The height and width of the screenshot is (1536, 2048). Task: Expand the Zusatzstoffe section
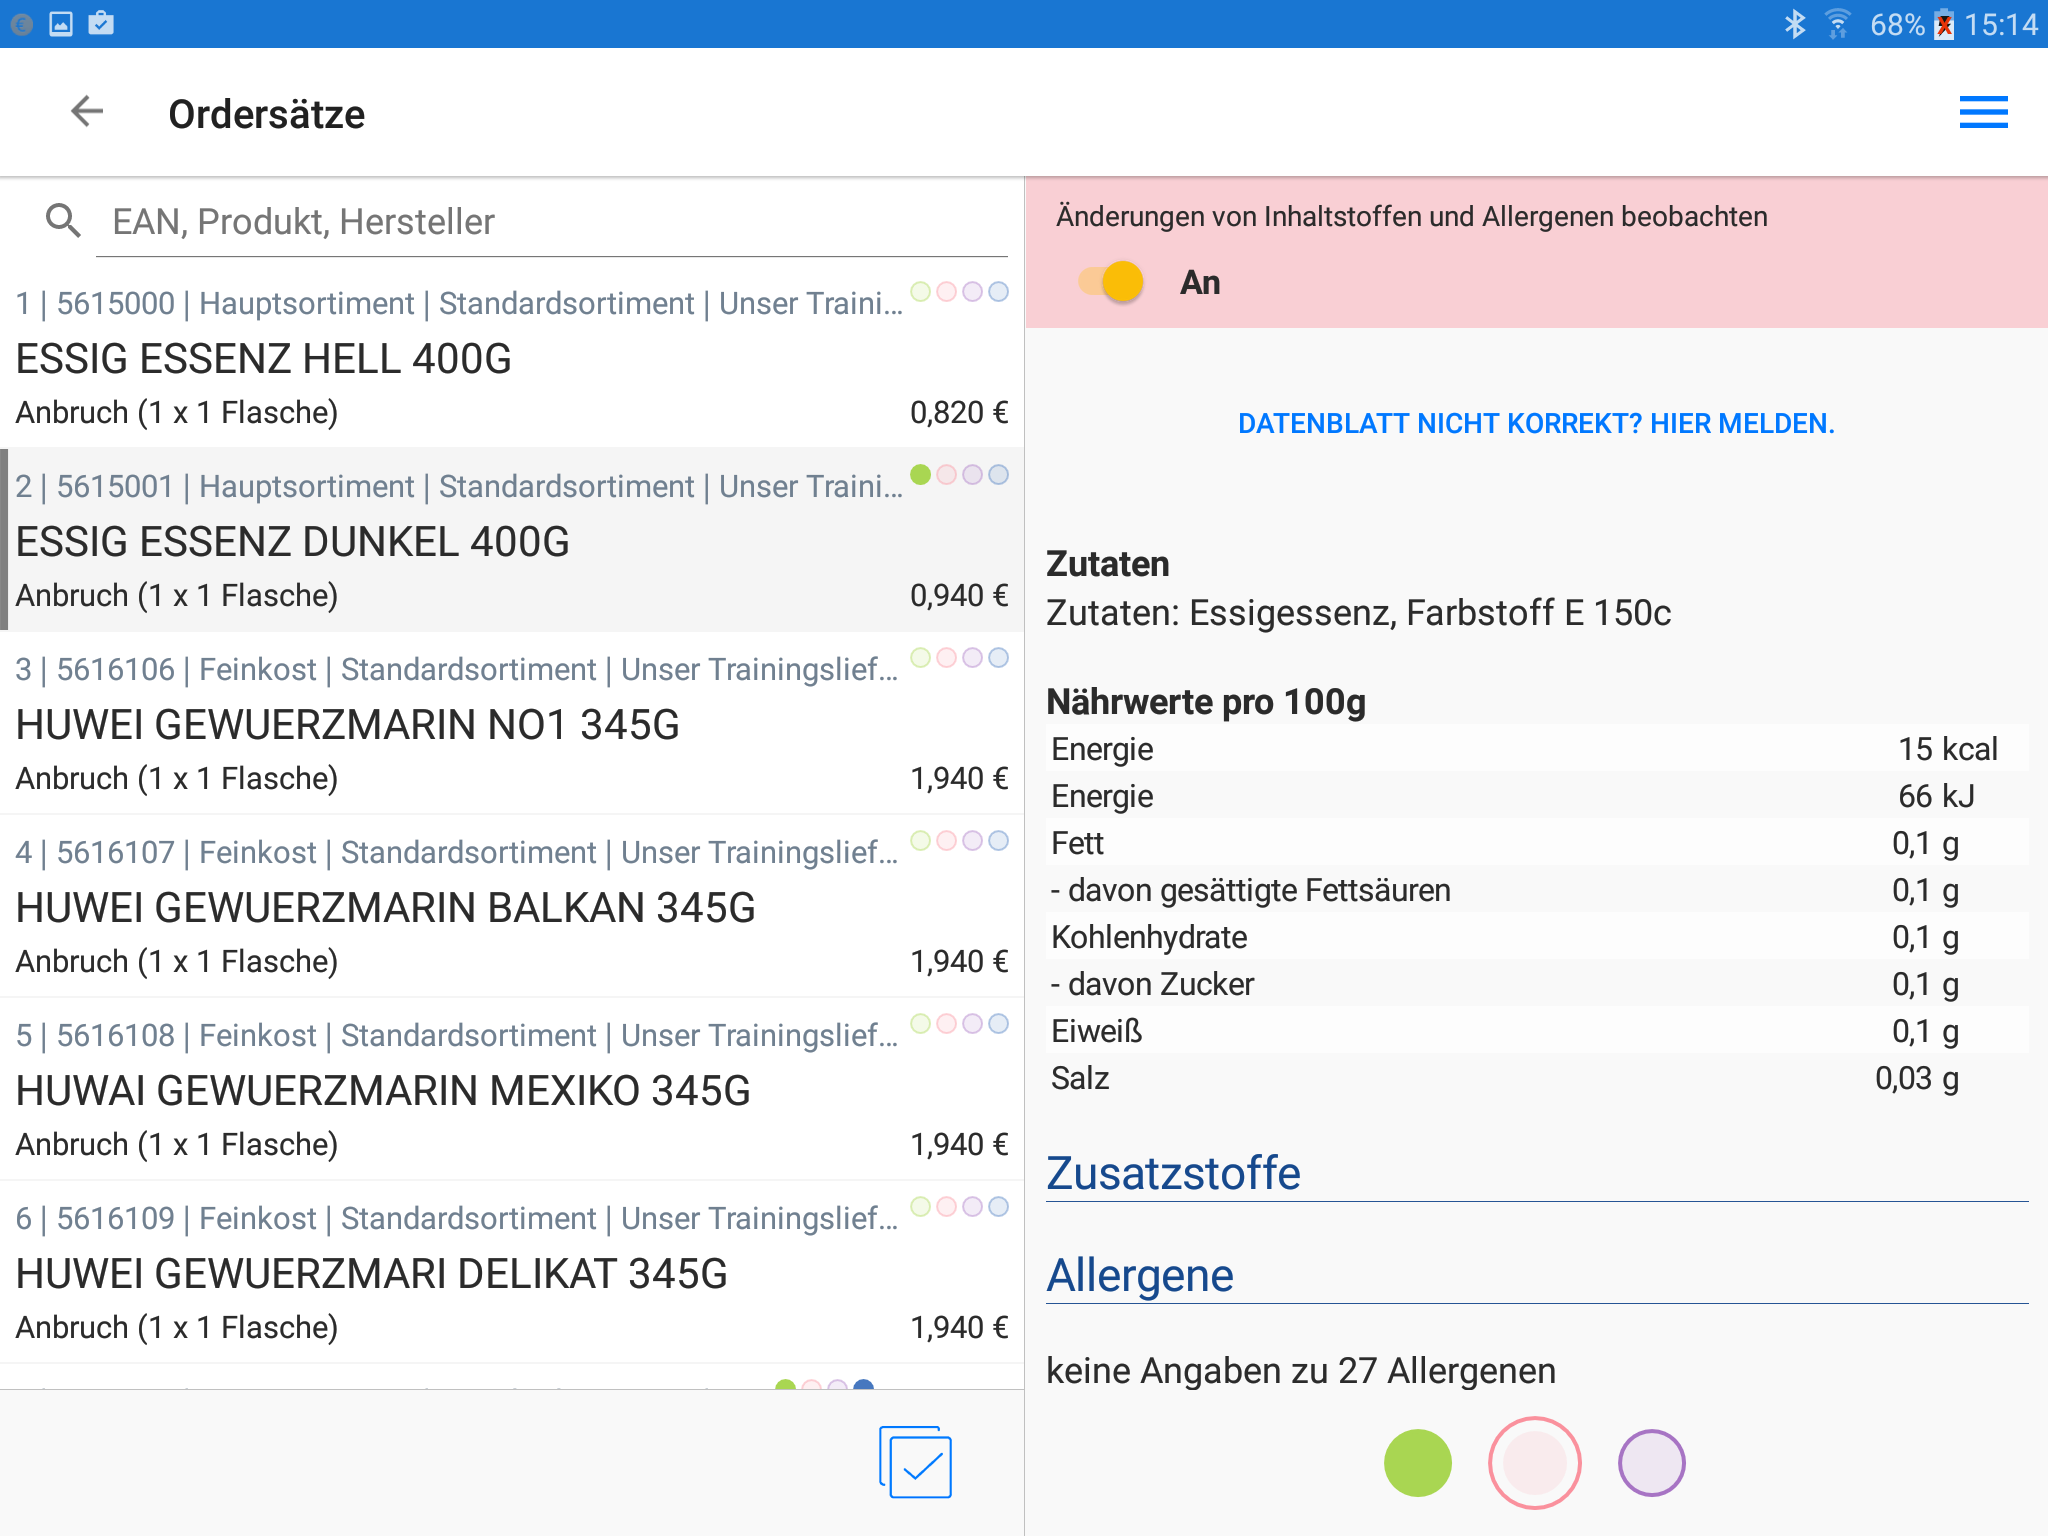click(x=1173, y=1173)
